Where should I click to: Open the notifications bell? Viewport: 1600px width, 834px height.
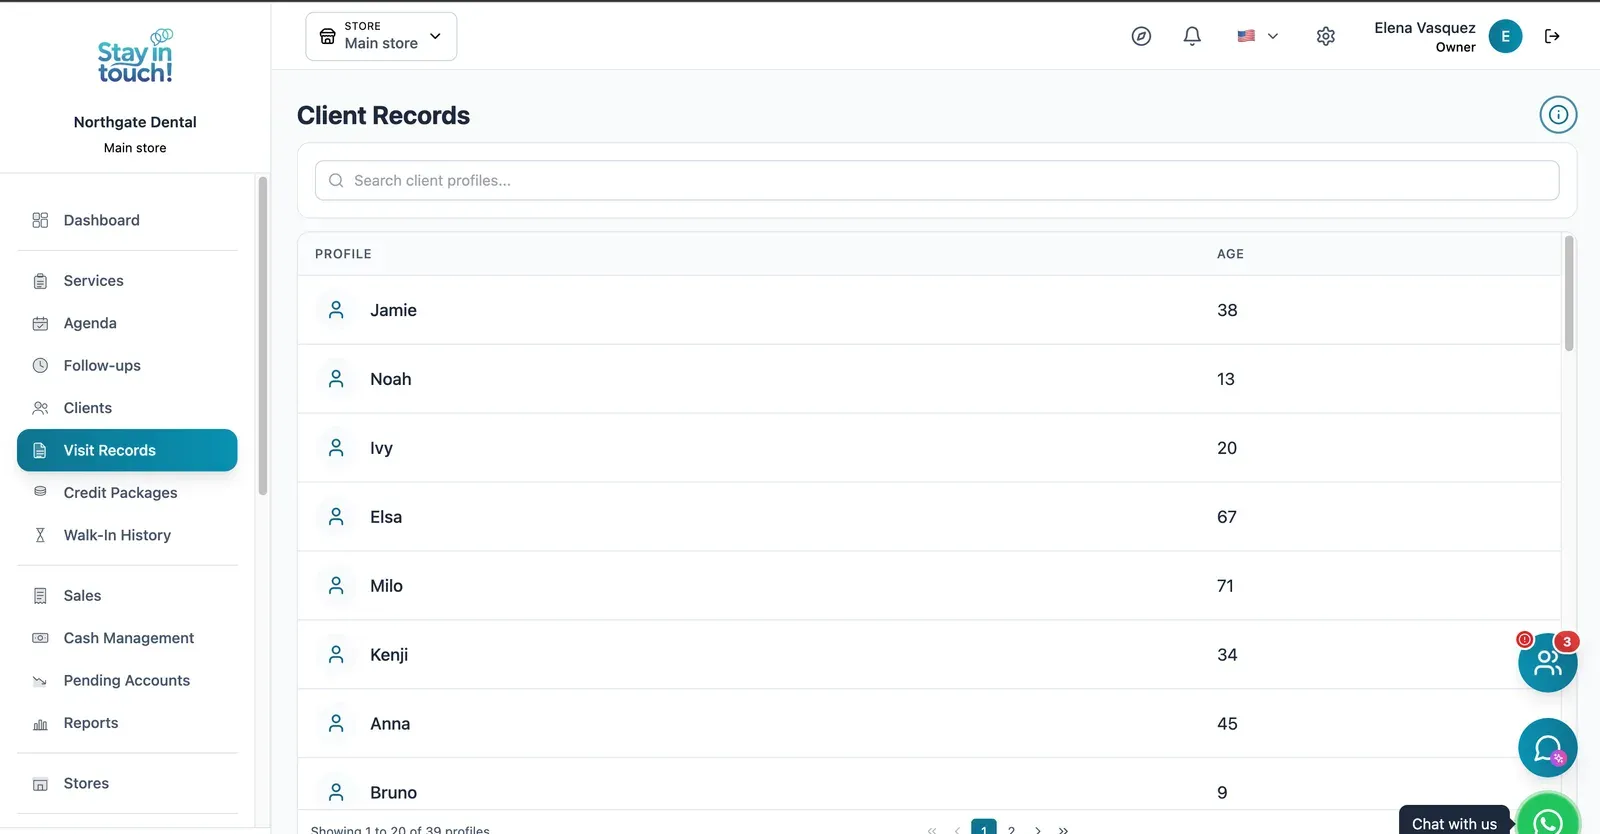[x=1192, y=36]
